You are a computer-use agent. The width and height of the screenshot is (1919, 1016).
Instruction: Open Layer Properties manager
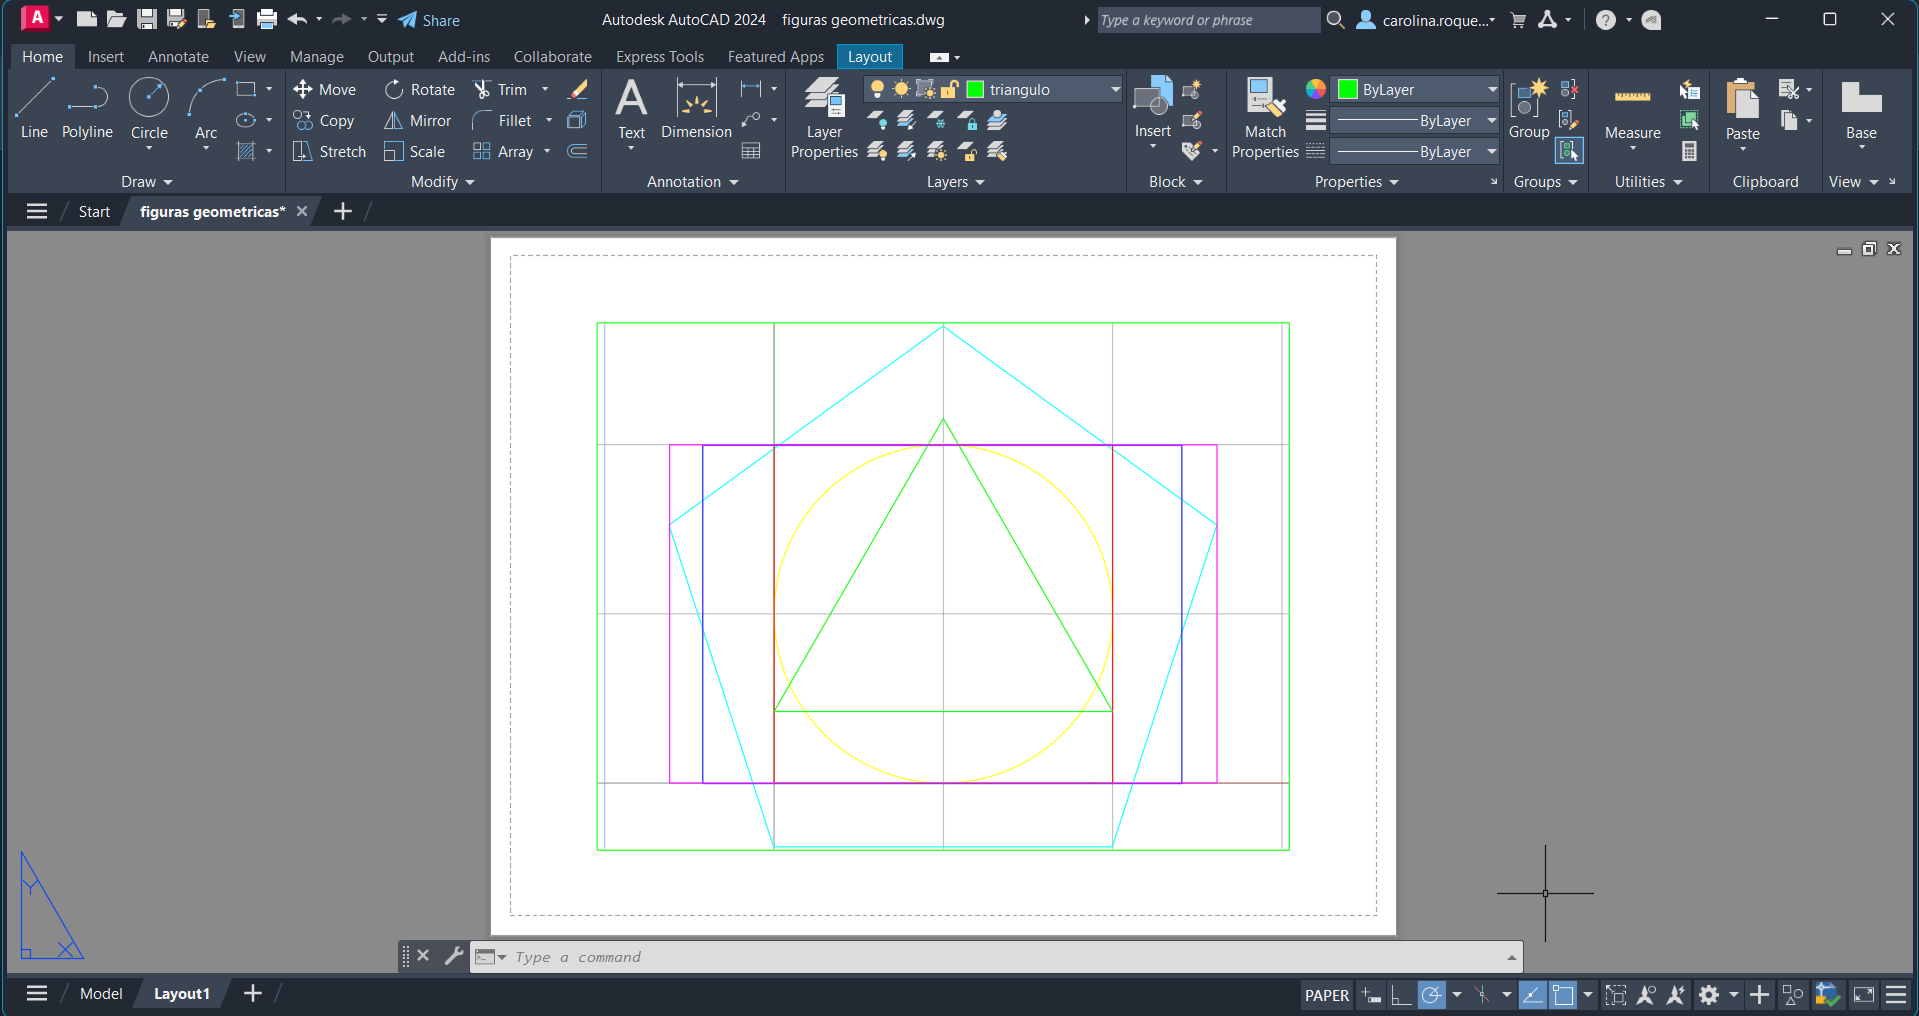tap(824, 117)
